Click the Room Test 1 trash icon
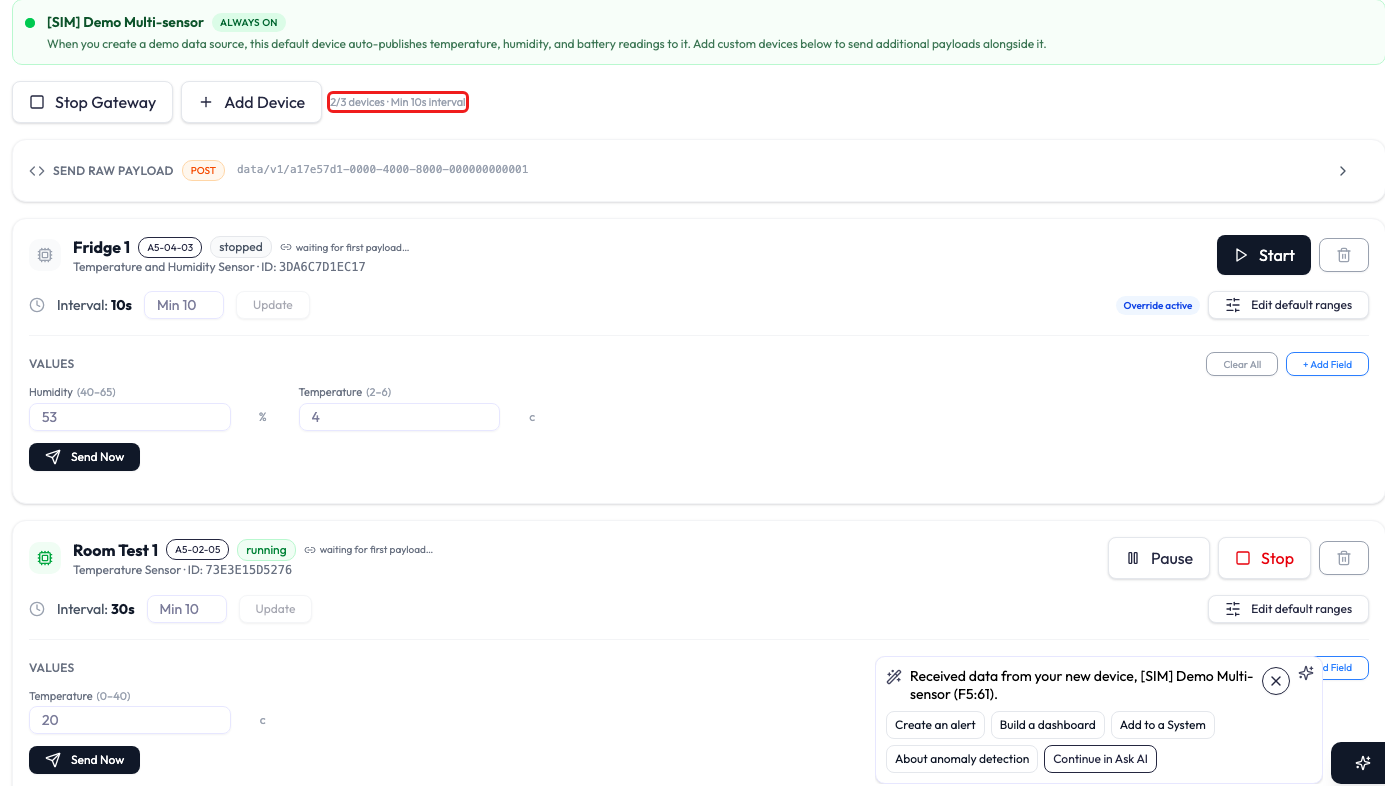Screen dimensions: 1385x786 (x=1344, y=558)
